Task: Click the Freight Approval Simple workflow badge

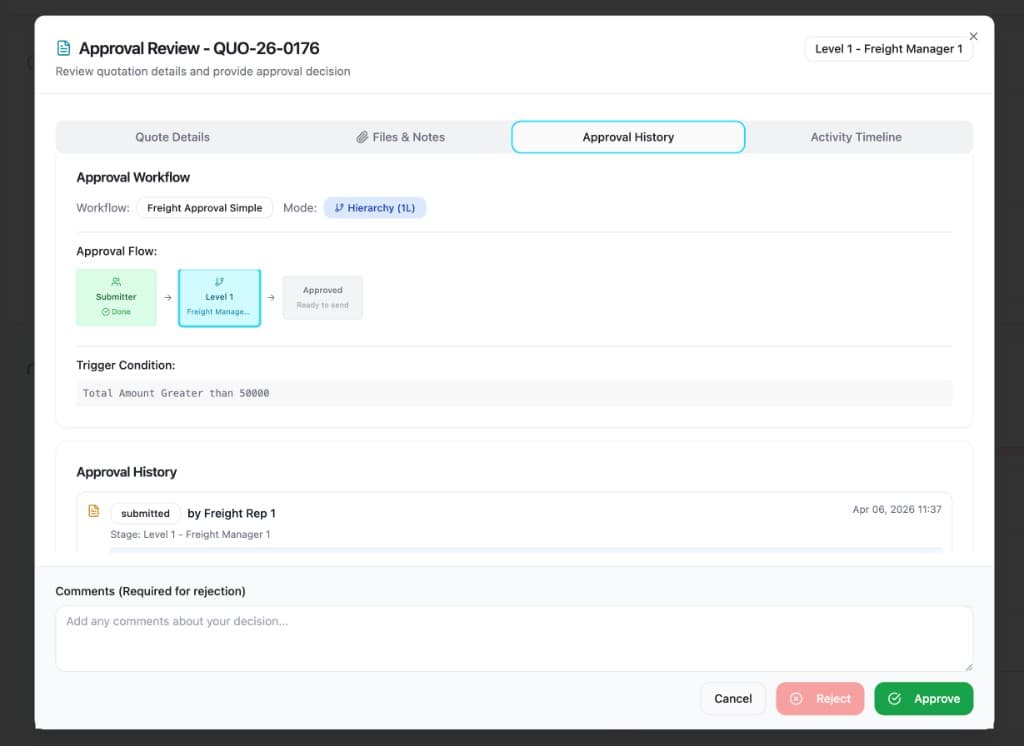Action: click(205, 207)
